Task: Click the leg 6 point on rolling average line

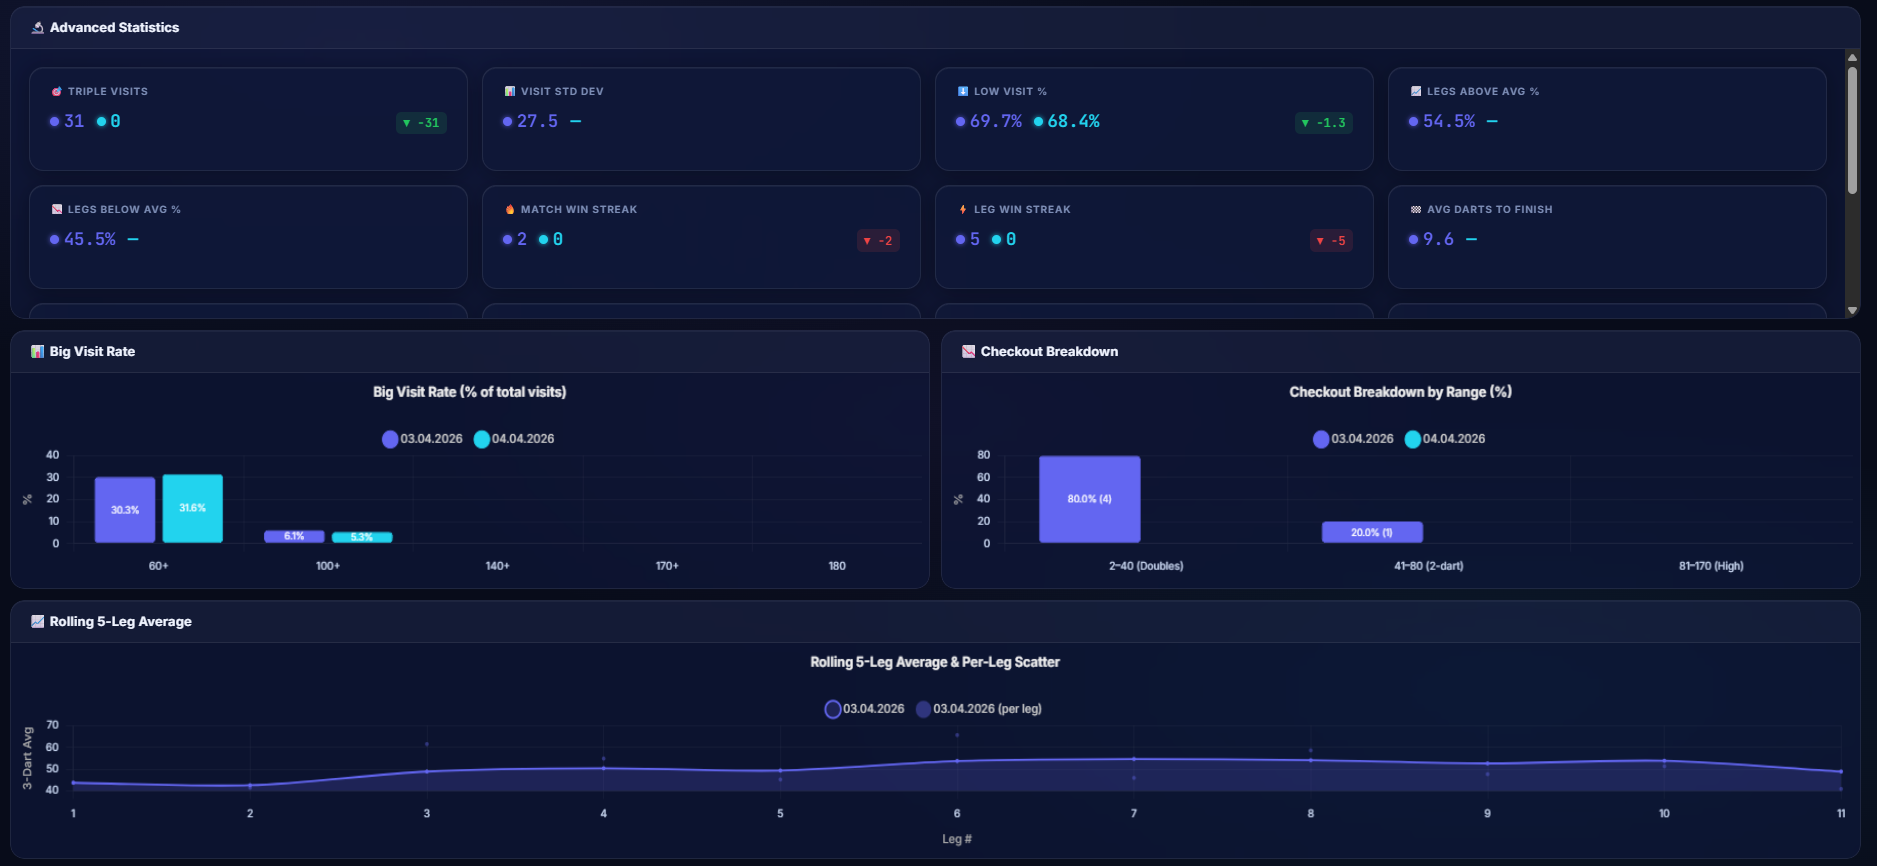Action: click(957, 761)
